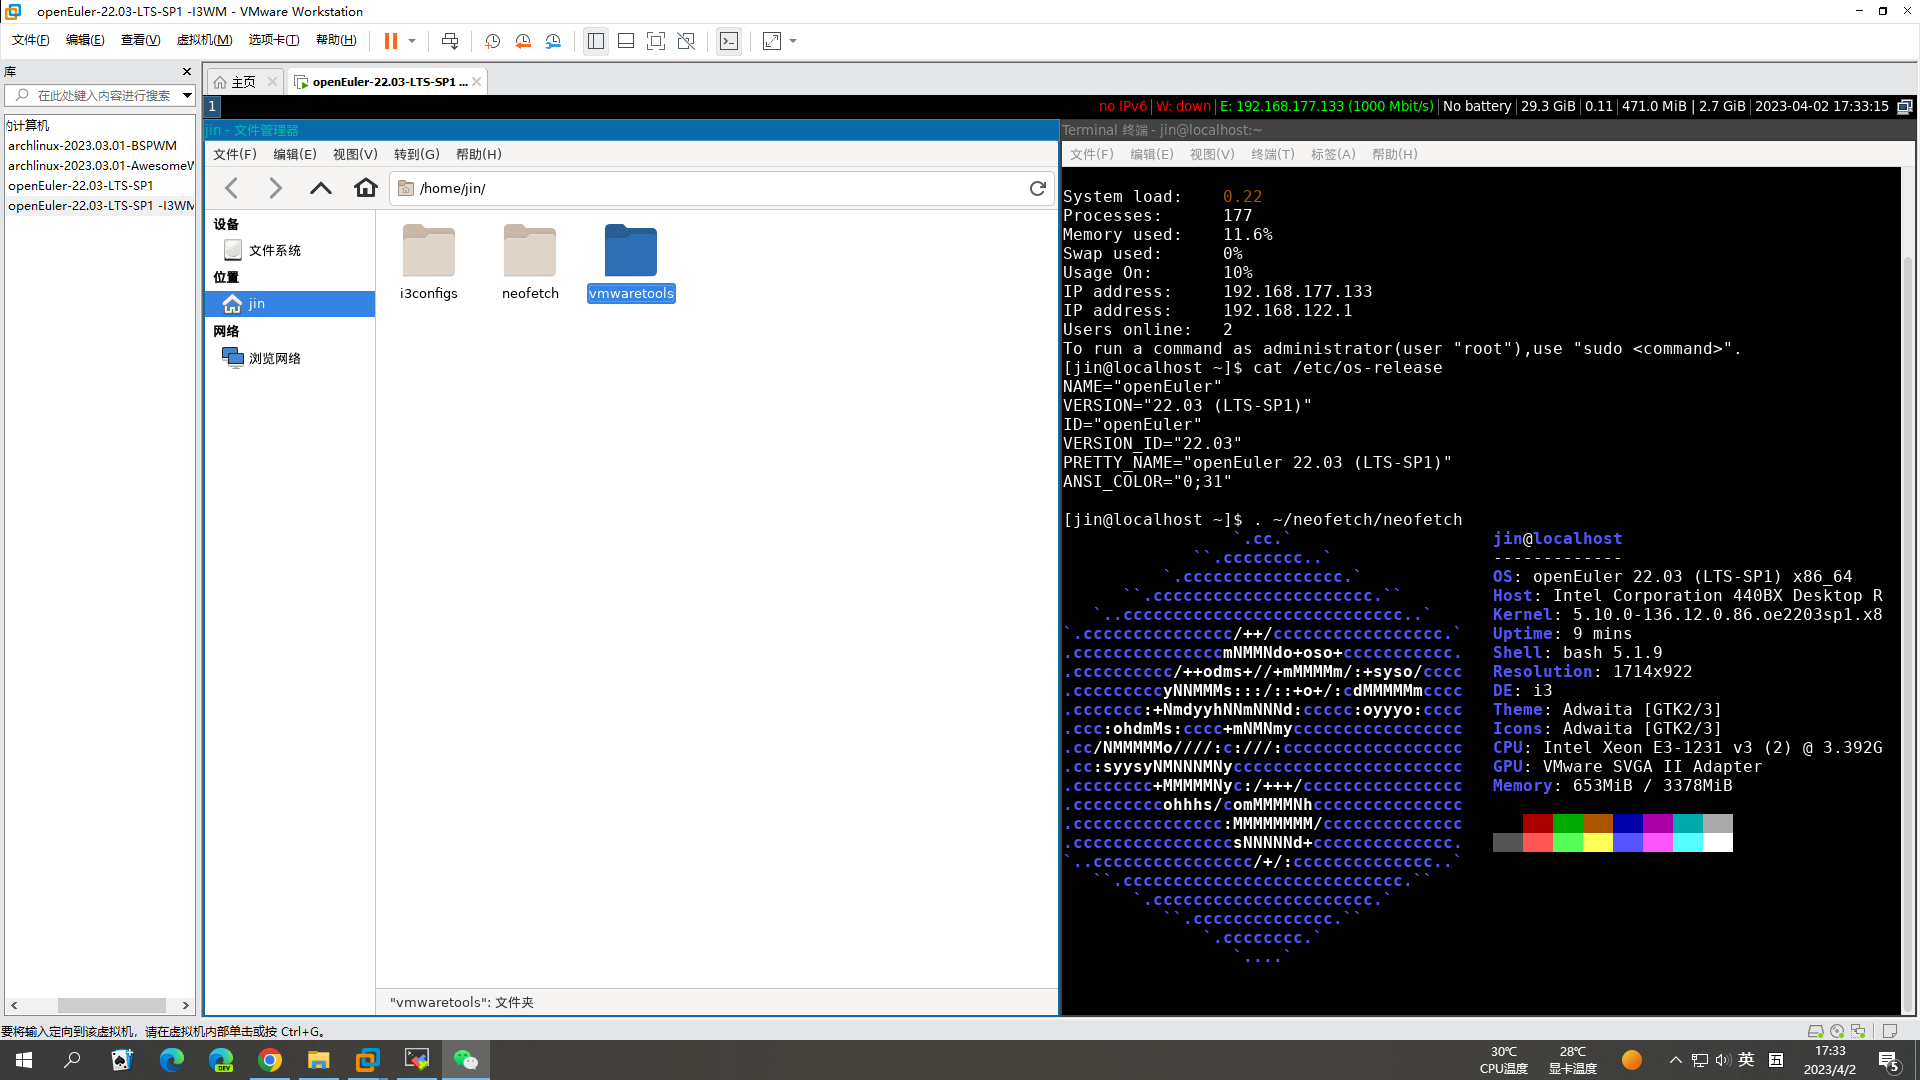Go to home folder in file manager
Screen dimensions: 1920x1080
tap(366, 188)
